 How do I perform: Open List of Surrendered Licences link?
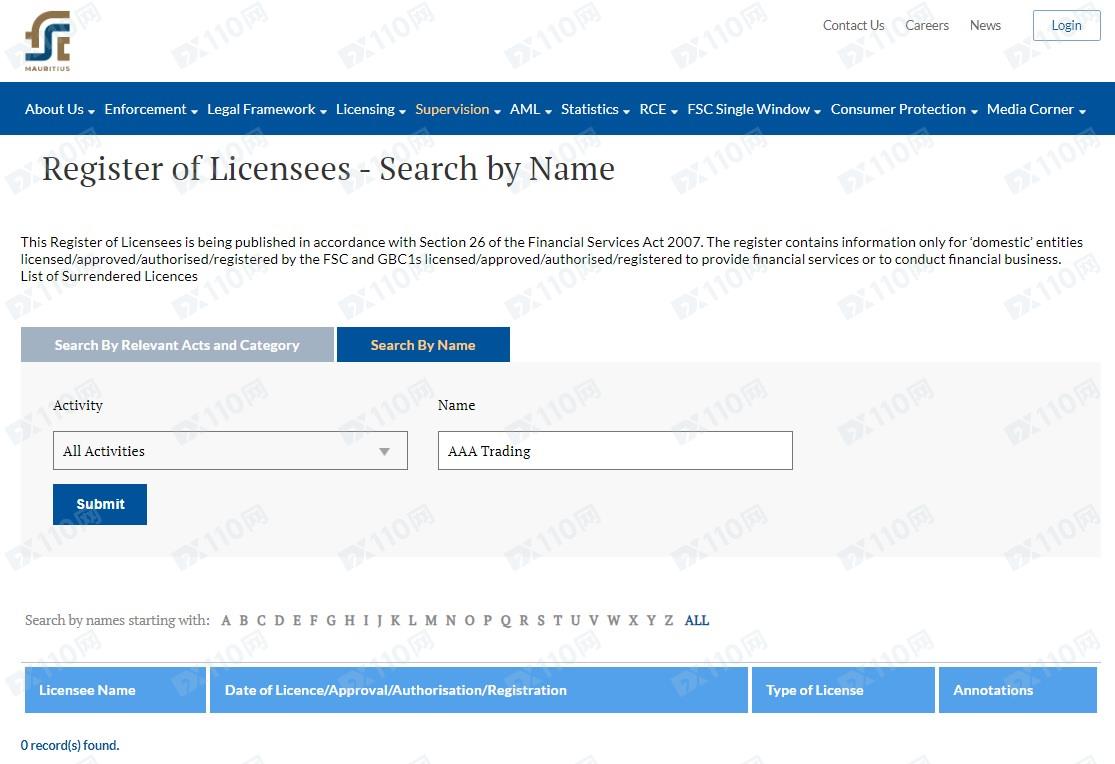[x=109, y=277]
